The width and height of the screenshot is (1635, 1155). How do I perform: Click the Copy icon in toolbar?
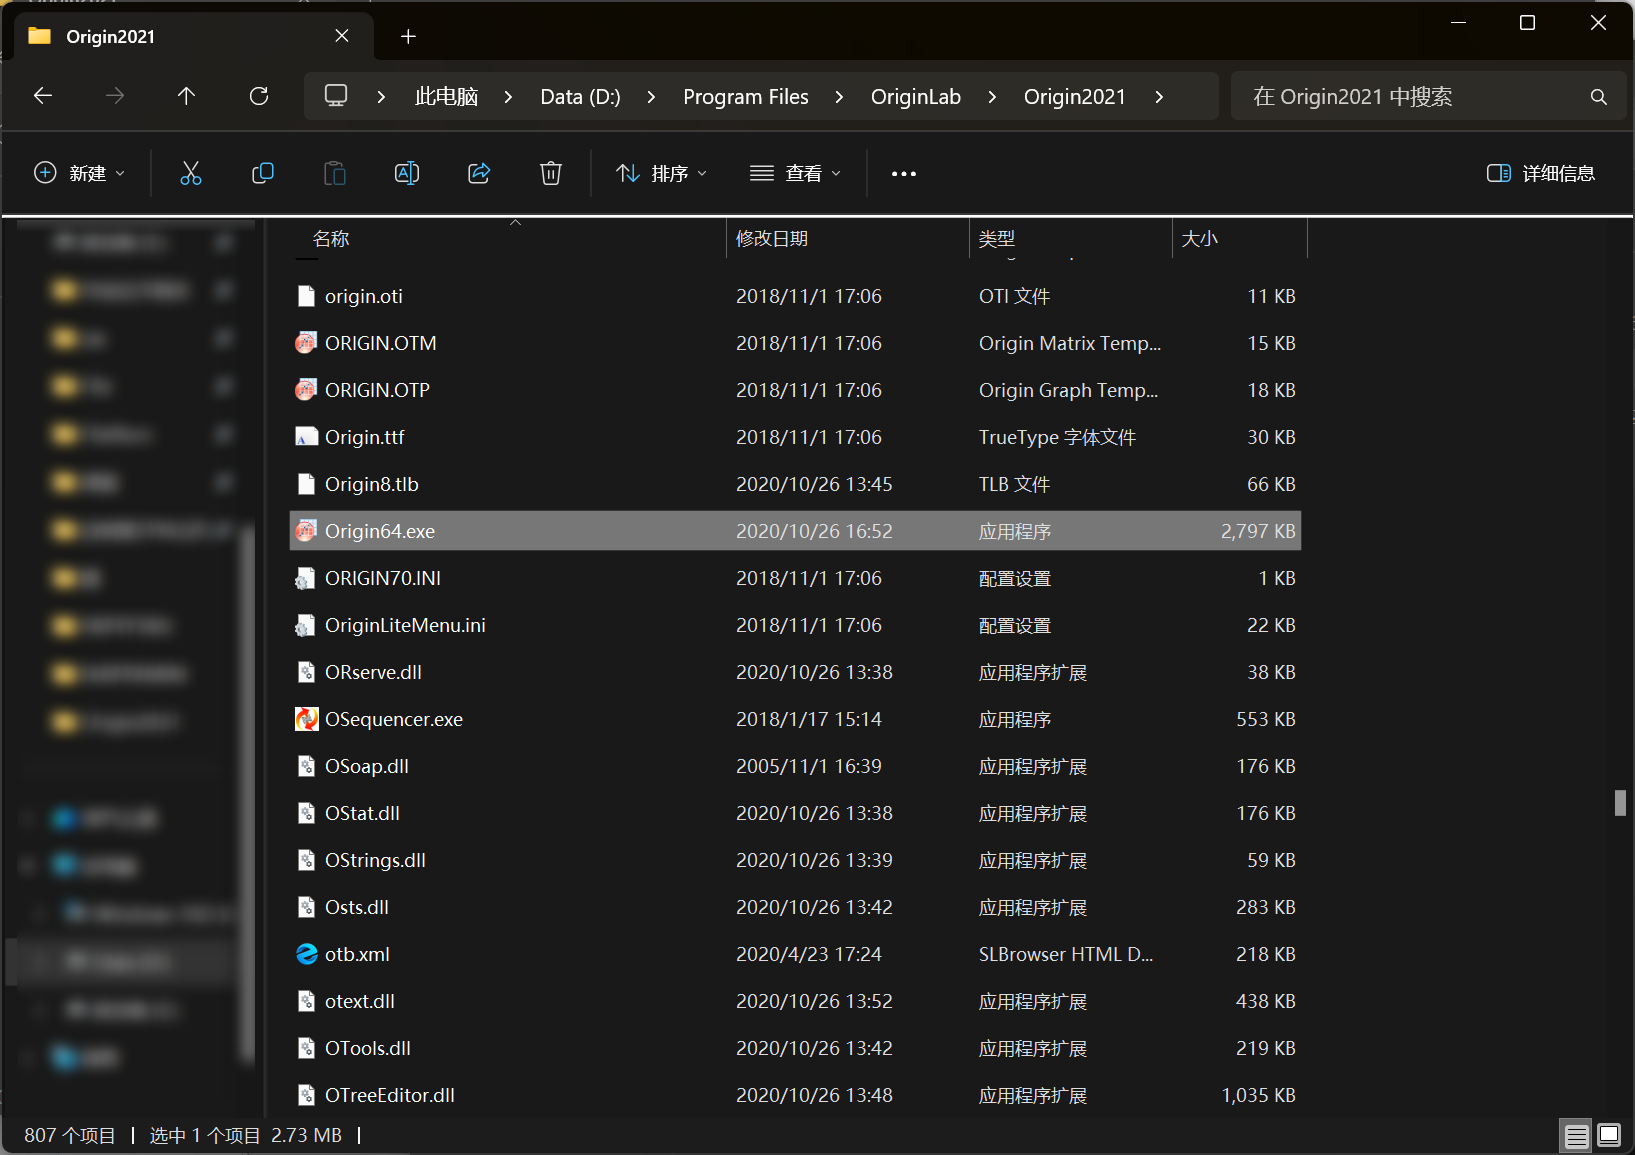coord(263,173)
